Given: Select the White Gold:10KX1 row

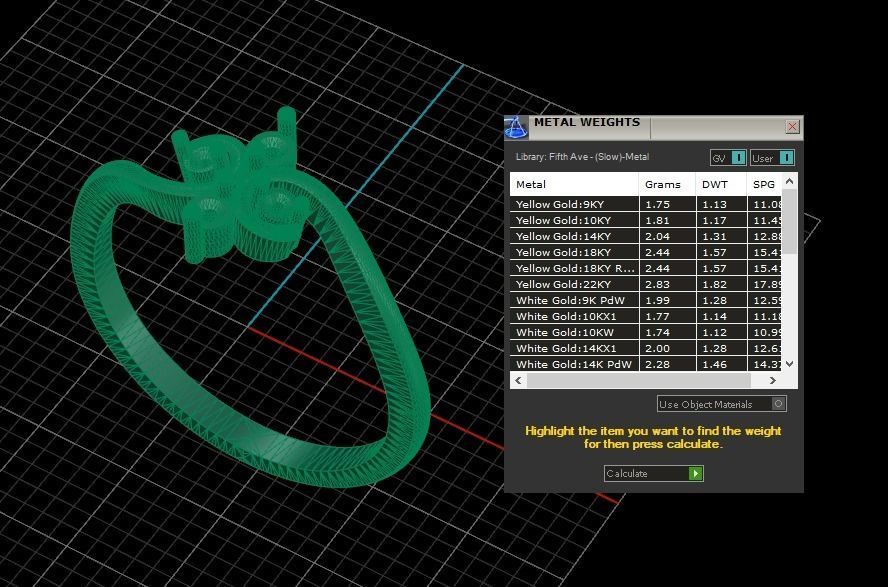Looking at the screenshot, I should pyautogui.click(x=646, y=316).
